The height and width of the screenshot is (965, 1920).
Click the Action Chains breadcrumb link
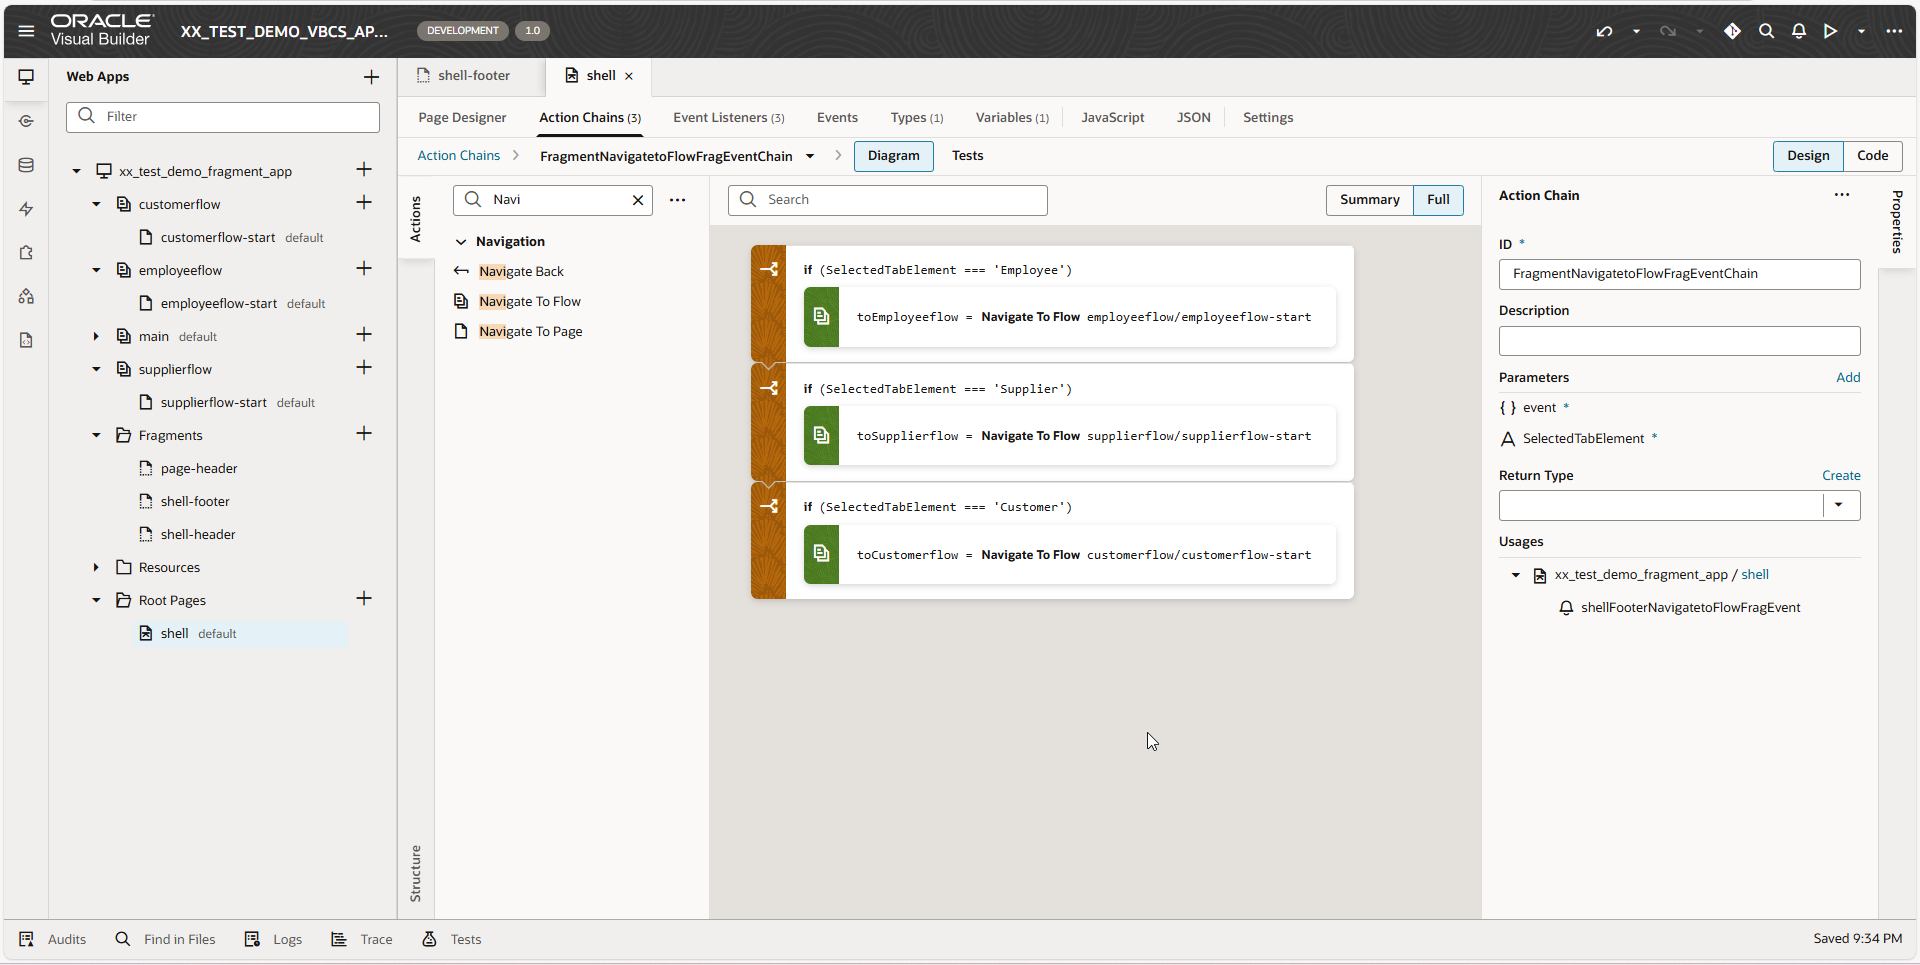[x=458, y=156]
